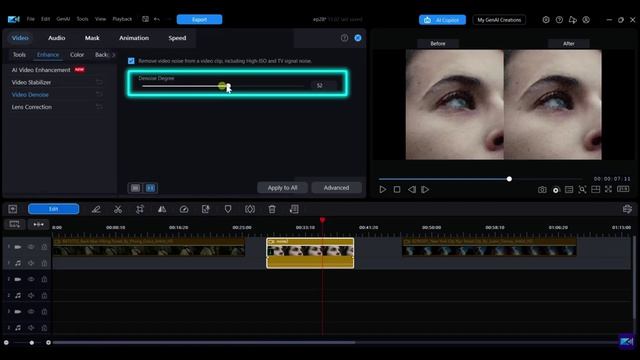Select the Color sub-tab
Image resolution: width=640 pixels, height=360 pixels.
pos(77,55)
